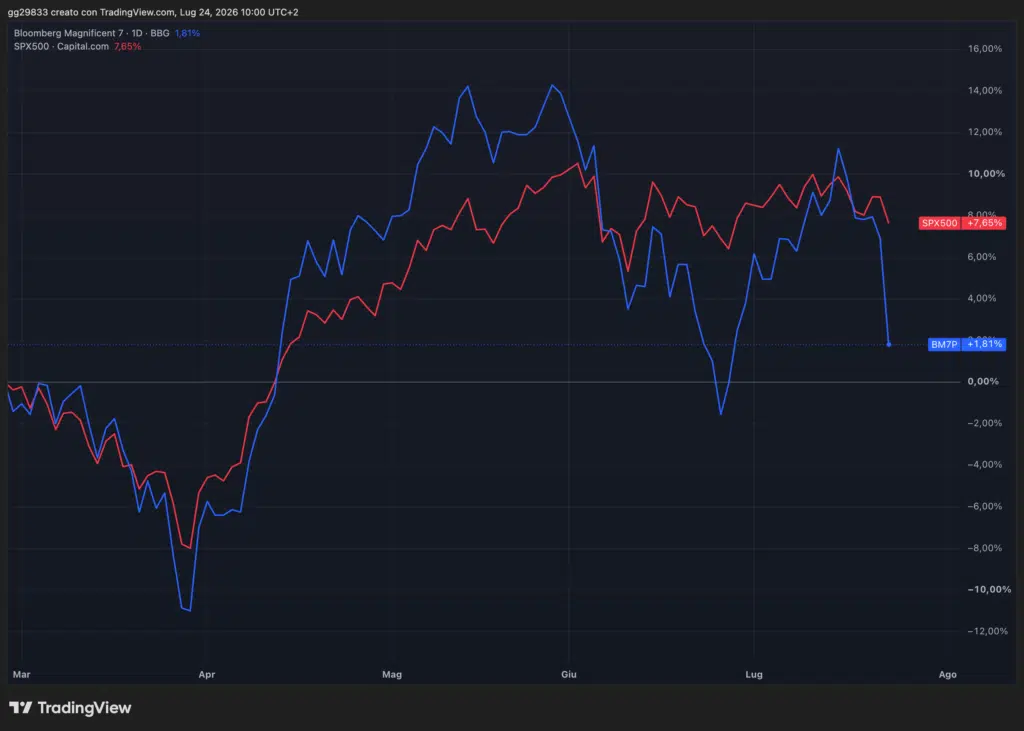Click the −4,00% axis label
The image size is (1024, 731).
click(985, 465)
